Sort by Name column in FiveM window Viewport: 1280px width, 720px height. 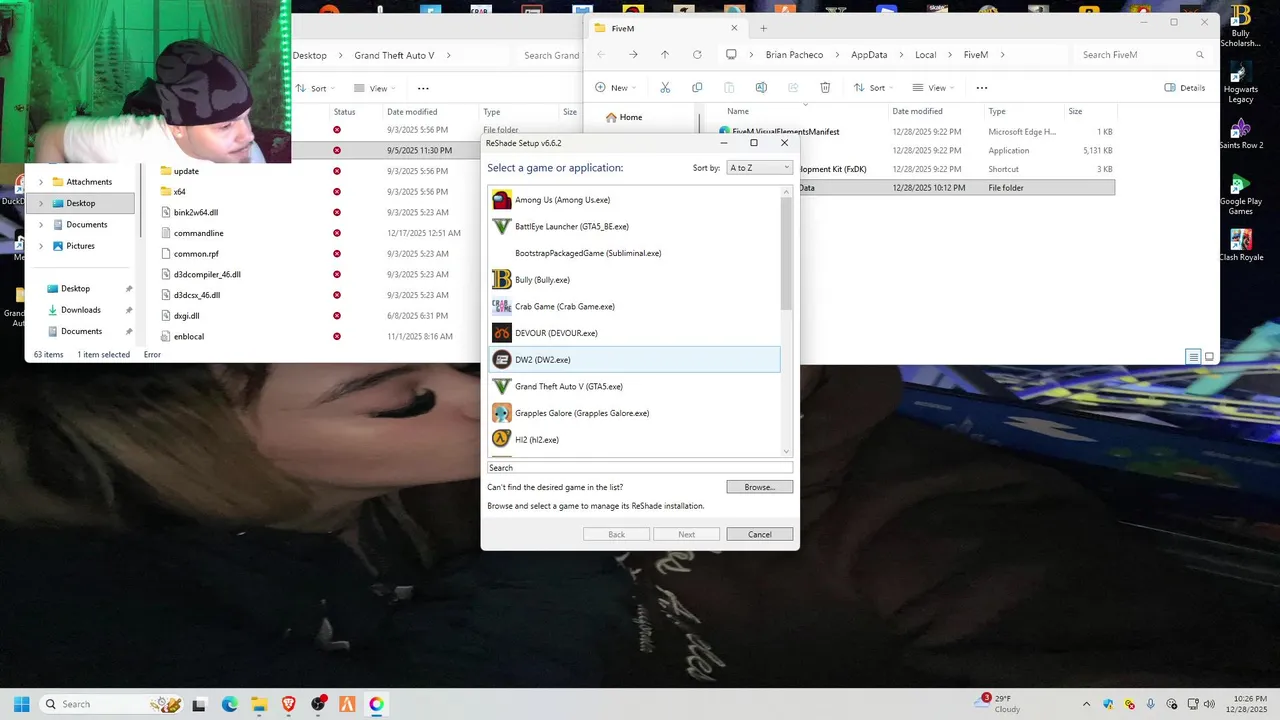738,111
